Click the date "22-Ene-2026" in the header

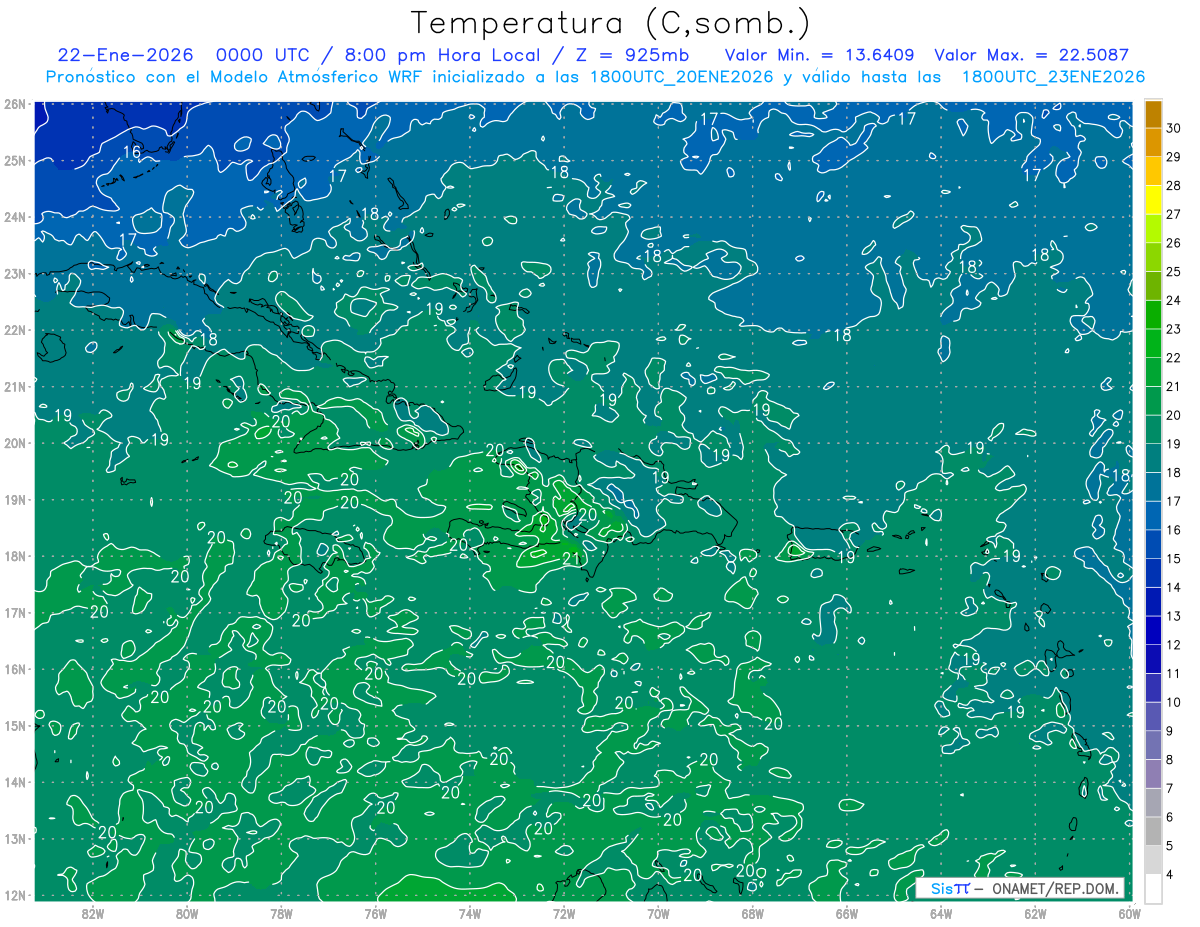click(x=123, y=56)
